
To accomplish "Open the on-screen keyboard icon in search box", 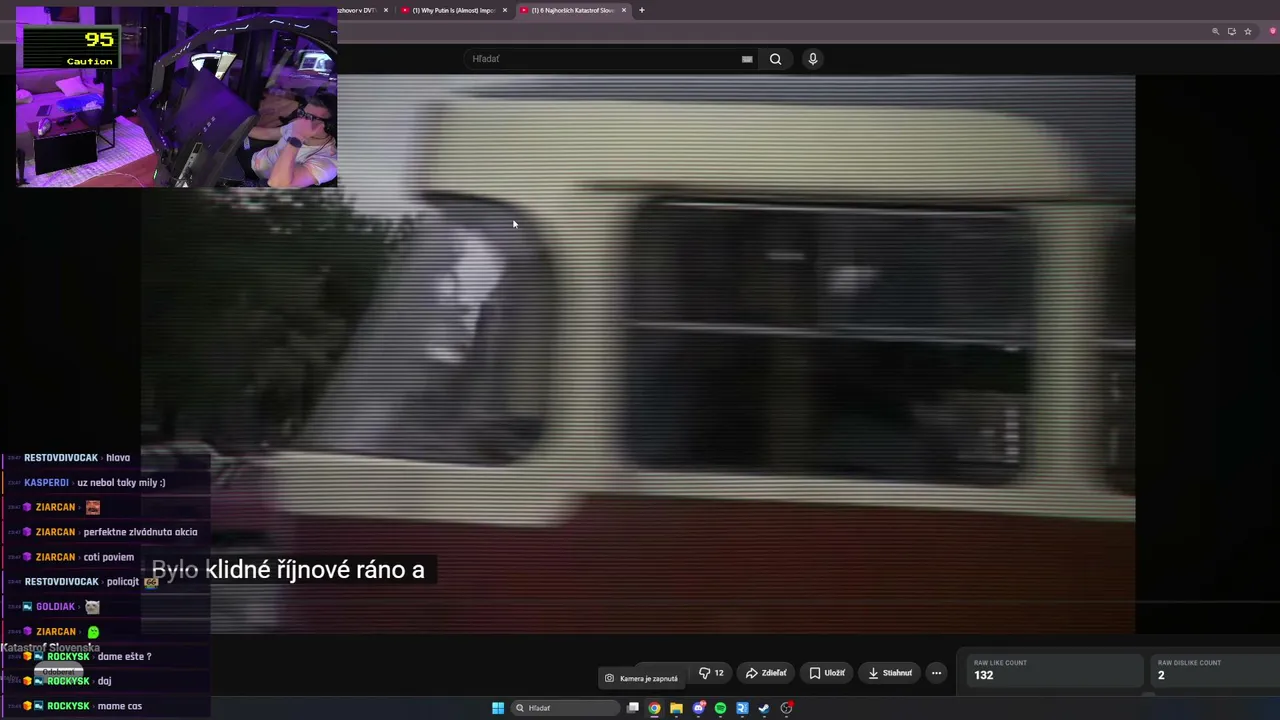I will [747, 59].
